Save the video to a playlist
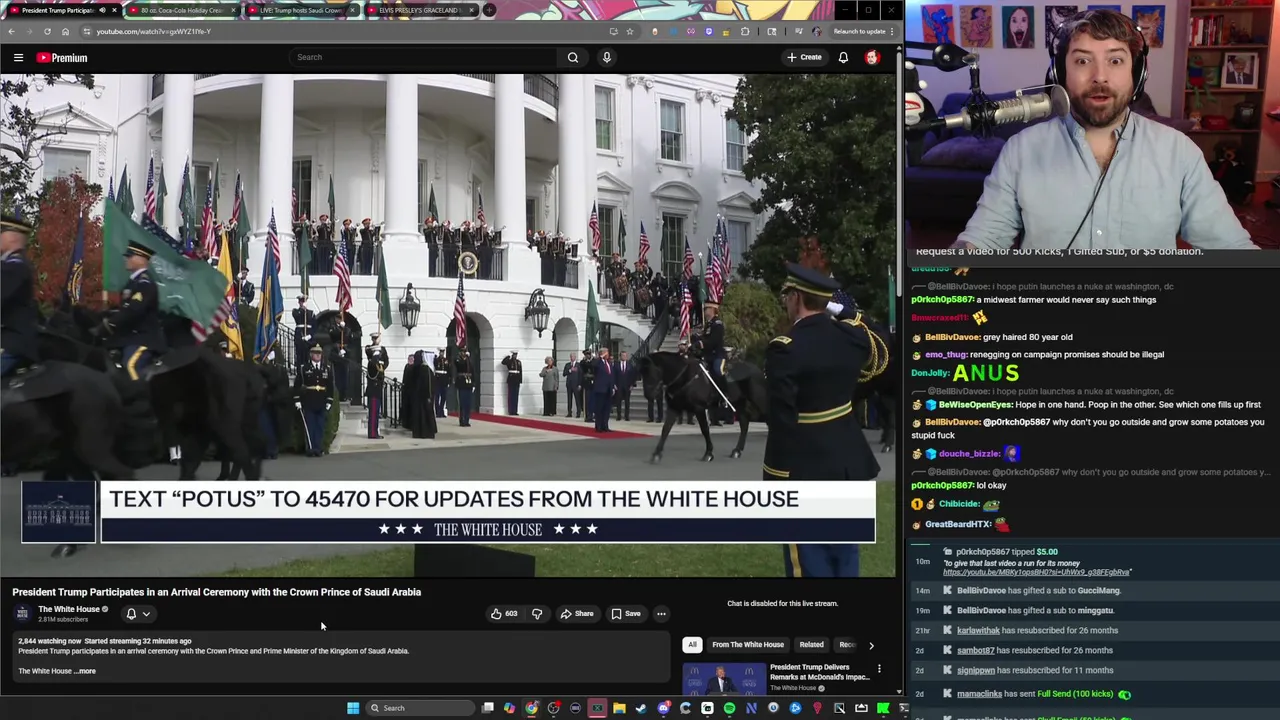 pyautogui.click(x=626, y=614)
